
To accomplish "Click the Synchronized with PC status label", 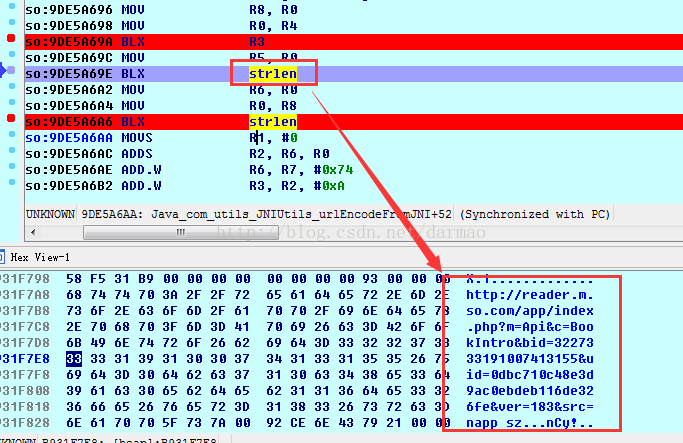I will point(535,214).
